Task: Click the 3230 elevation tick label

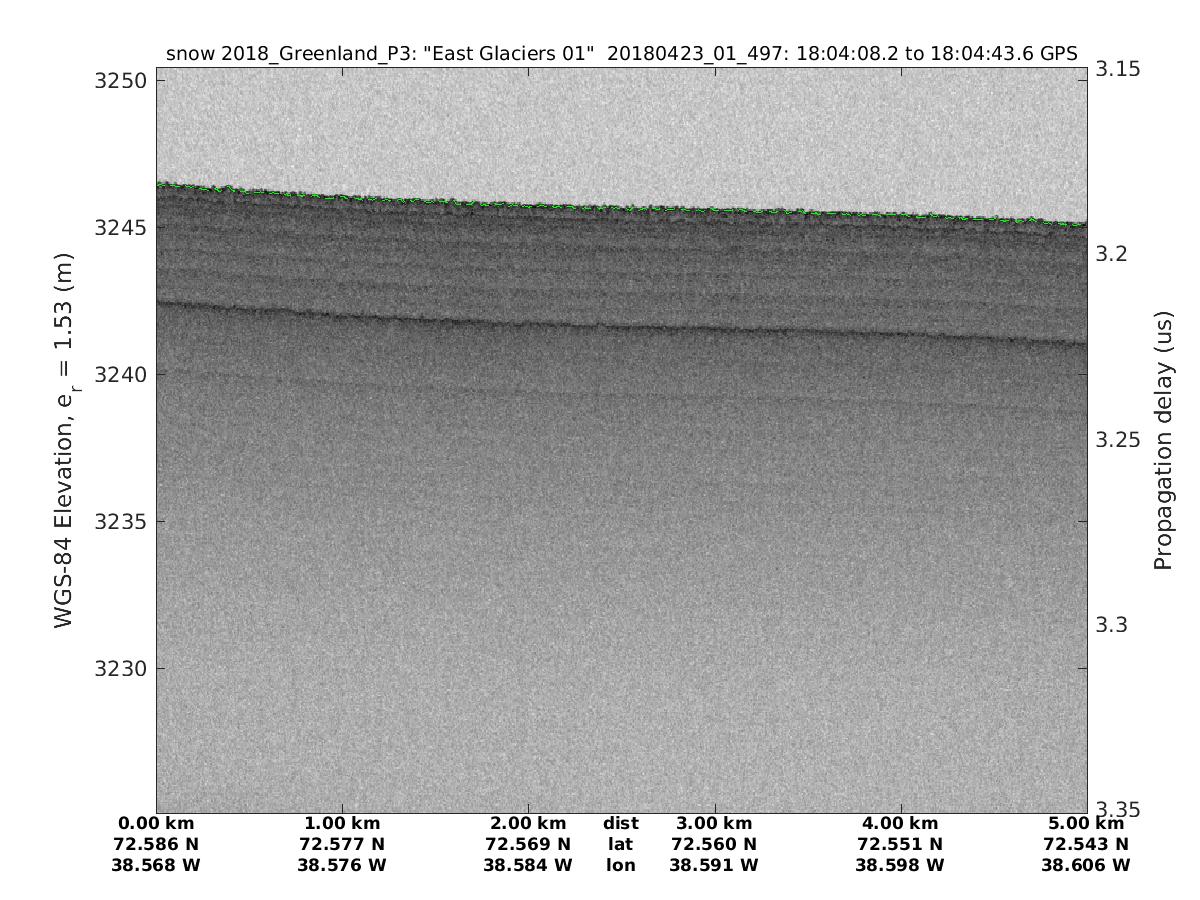Action: pos(119,669)
